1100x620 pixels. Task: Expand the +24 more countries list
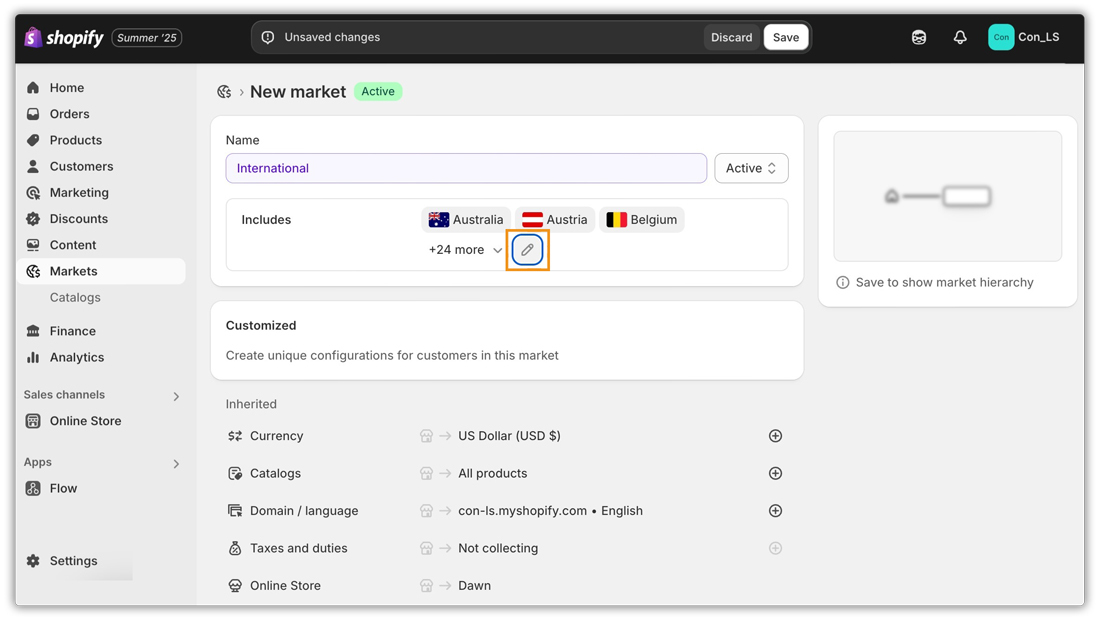[465, 250]
